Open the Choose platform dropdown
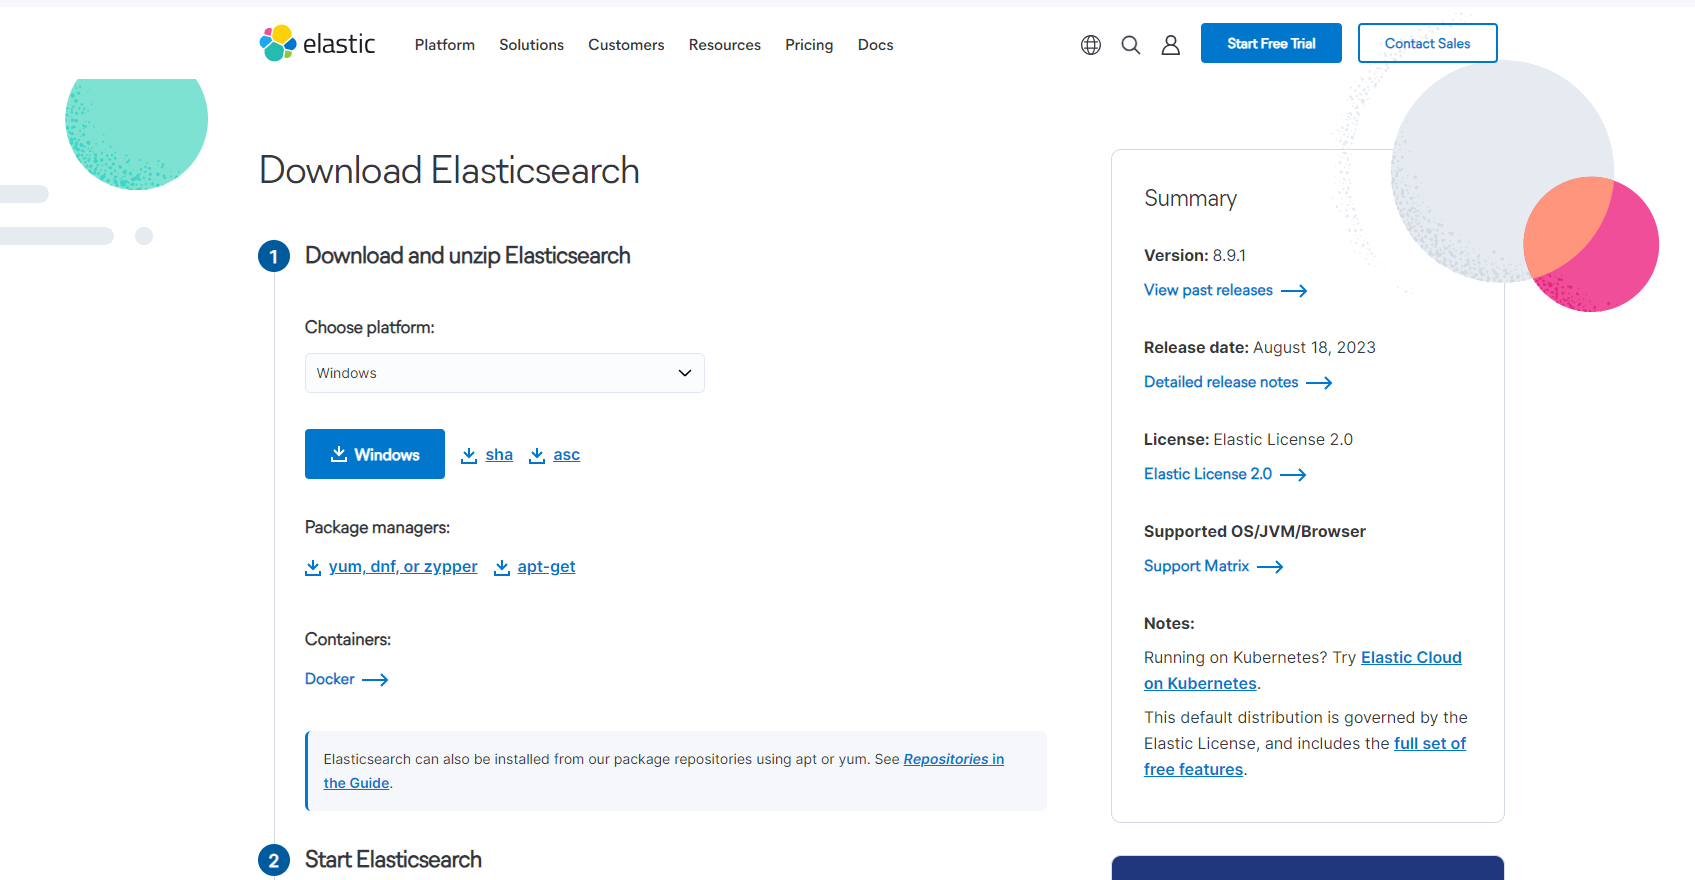This screenshot has height=880, width=1695. click(505, 373)
